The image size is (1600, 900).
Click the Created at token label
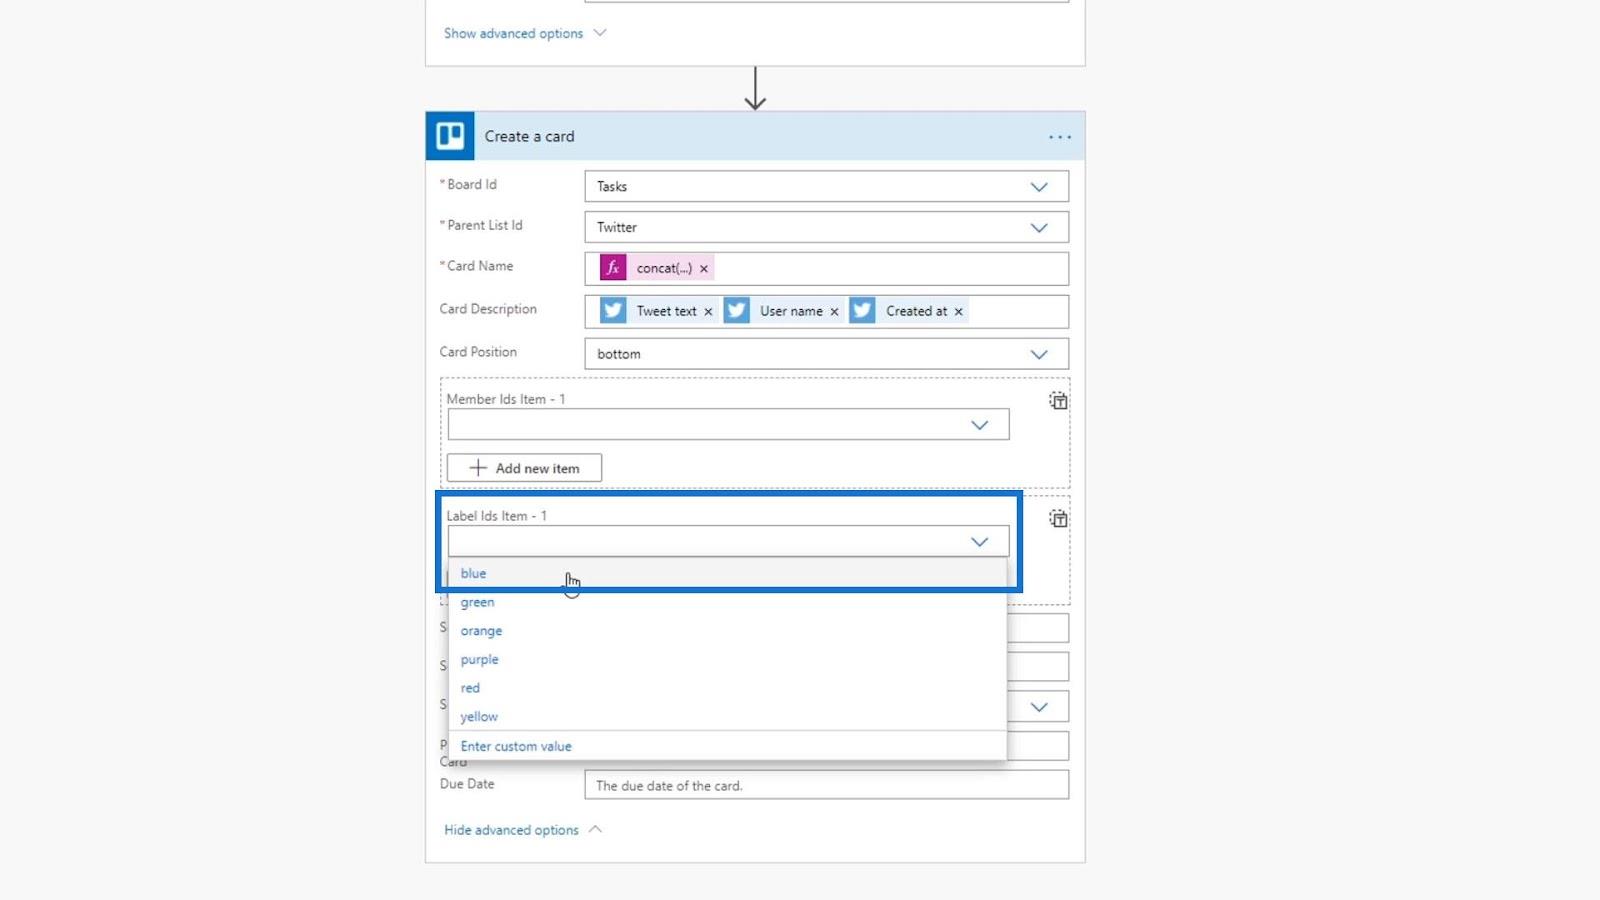point(916,311)
